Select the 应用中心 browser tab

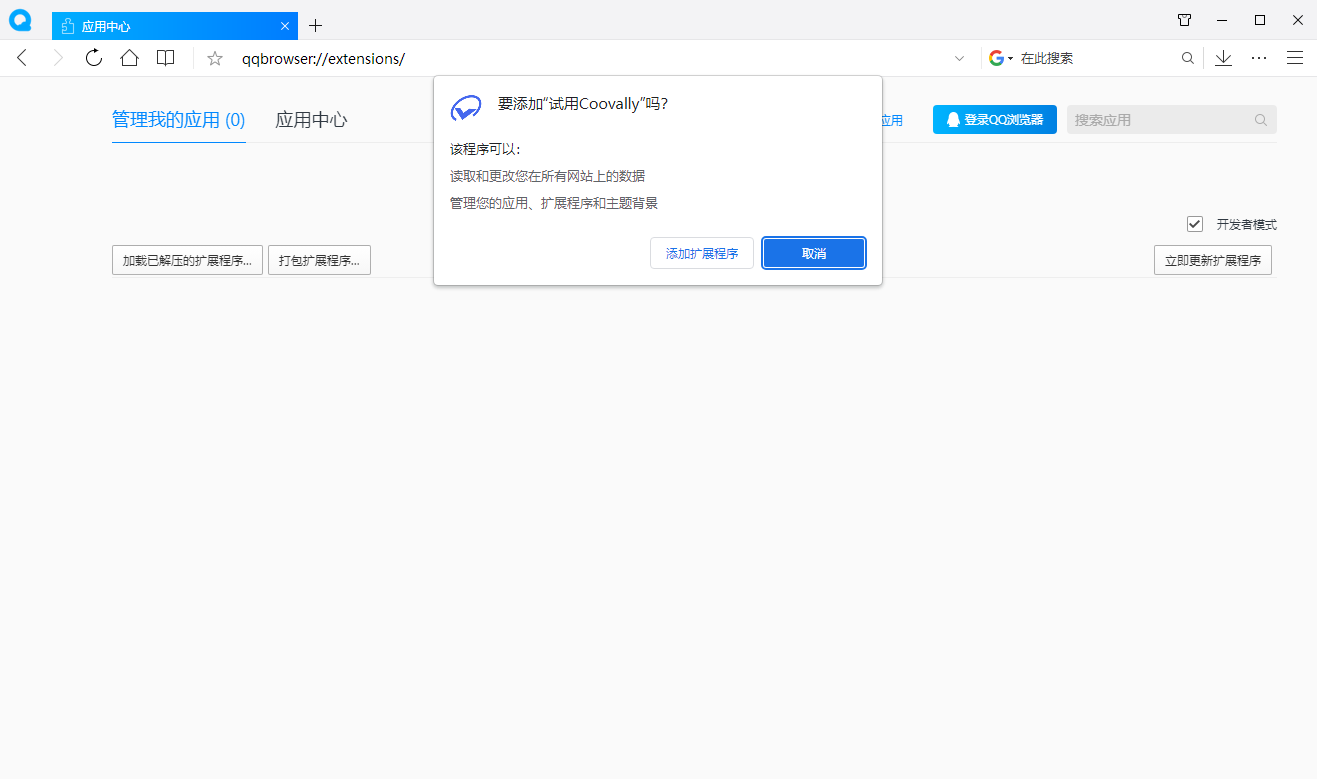[175, 26]
